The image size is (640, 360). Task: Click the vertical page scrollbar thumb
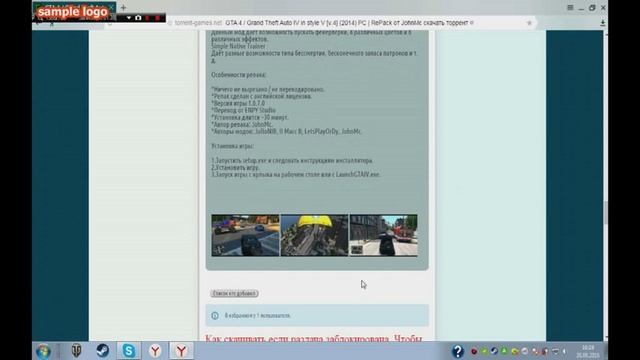605,212
